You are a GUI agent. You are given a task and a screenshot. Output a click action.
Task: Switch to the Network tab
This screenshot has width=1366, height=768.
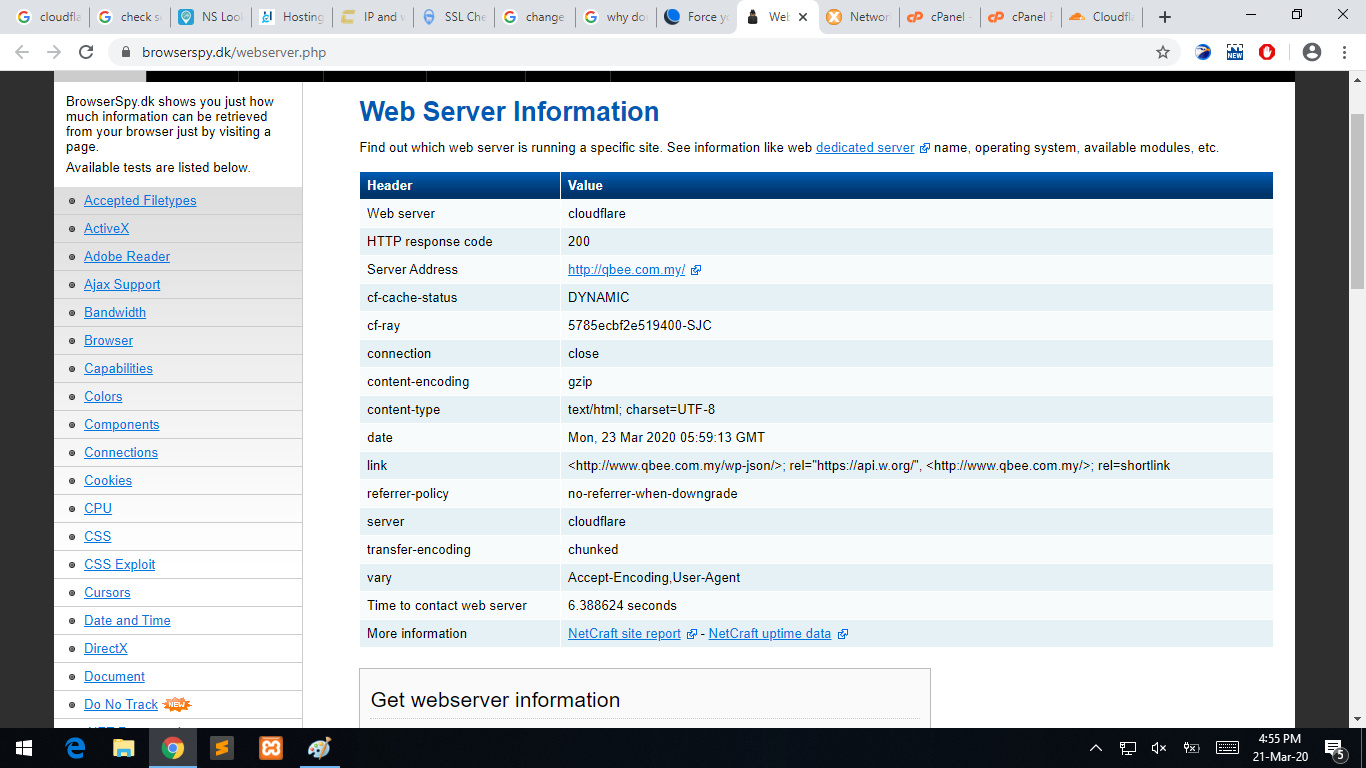pos(859,17)
